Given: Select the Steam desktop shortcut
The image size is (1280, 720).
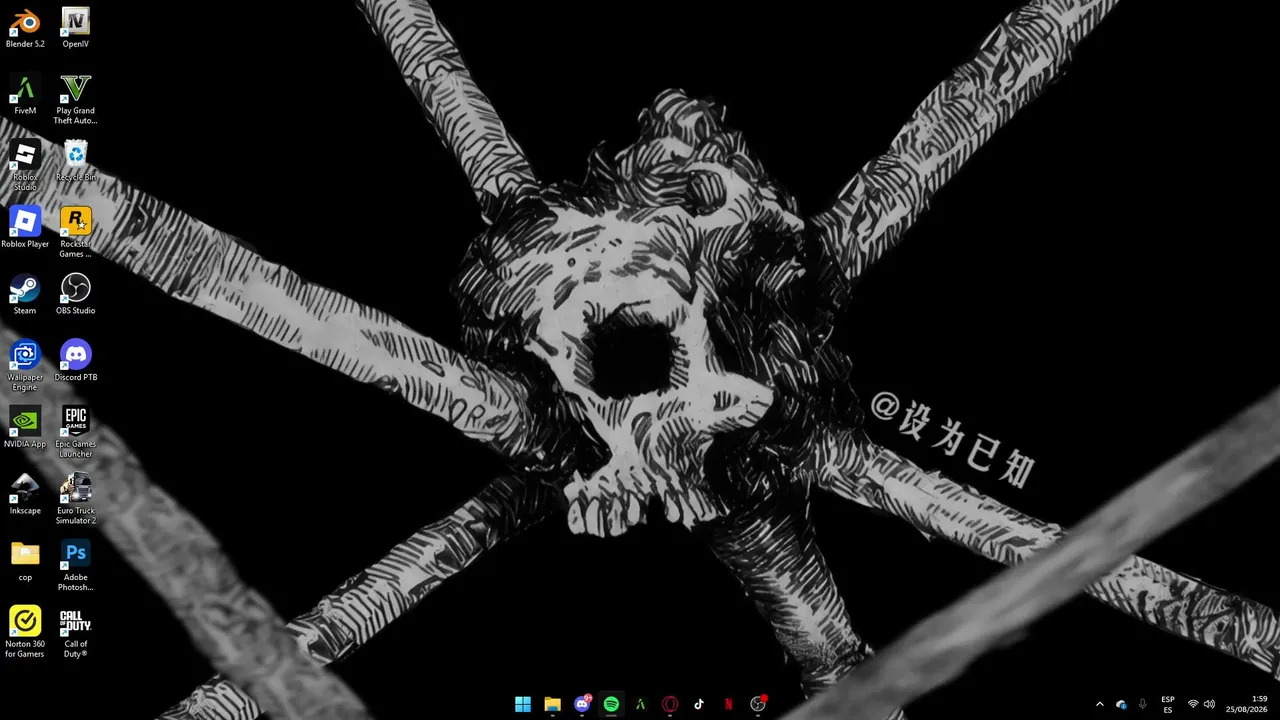Looking at the screenshot, I should (25, 295).
